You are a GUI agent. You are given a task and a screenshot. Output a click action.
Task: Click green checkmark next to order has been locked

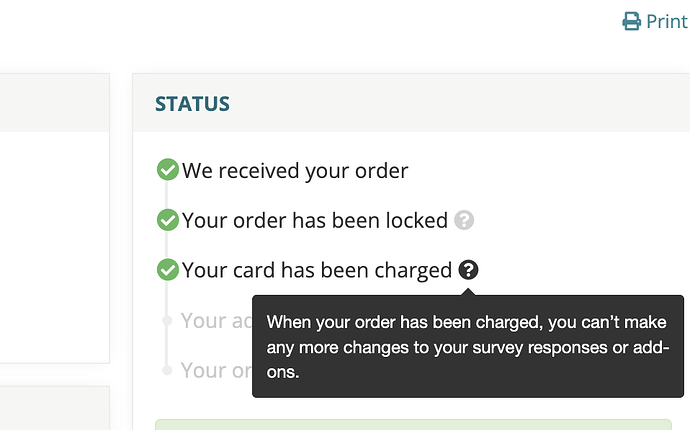[168, 220]
